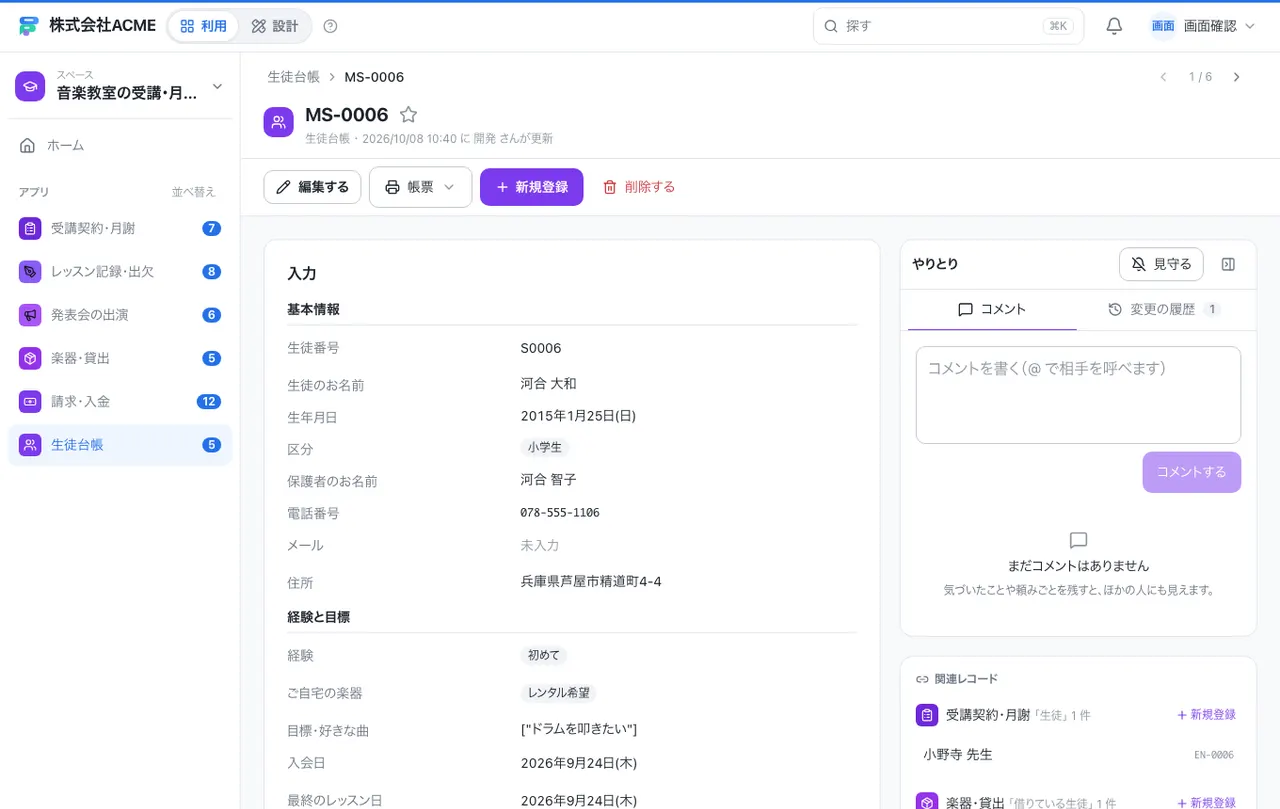Open notifications bell icon
The image size is (1280, 809).
(1114, 26)
